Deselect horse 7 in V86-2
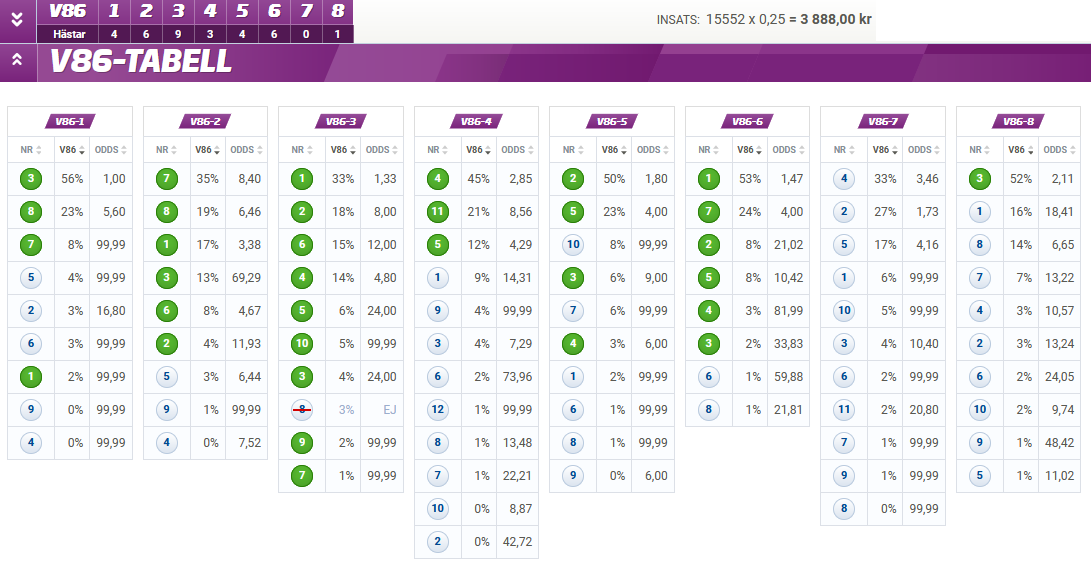1091x562 pixels. 166,179
